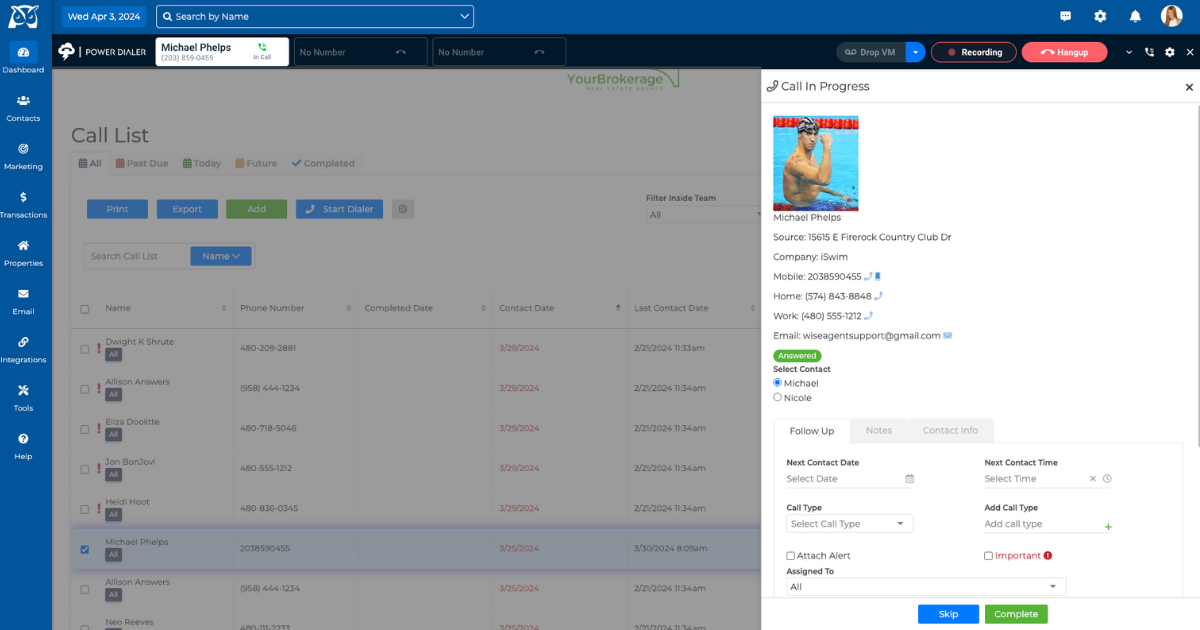
Task: Click the Wise Agent owl logo
Action: tap(23, 16)
